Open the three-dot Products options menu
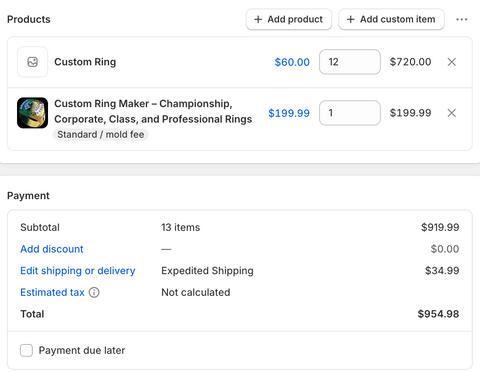The image size is (480, 372). click(x=462, y=19)
